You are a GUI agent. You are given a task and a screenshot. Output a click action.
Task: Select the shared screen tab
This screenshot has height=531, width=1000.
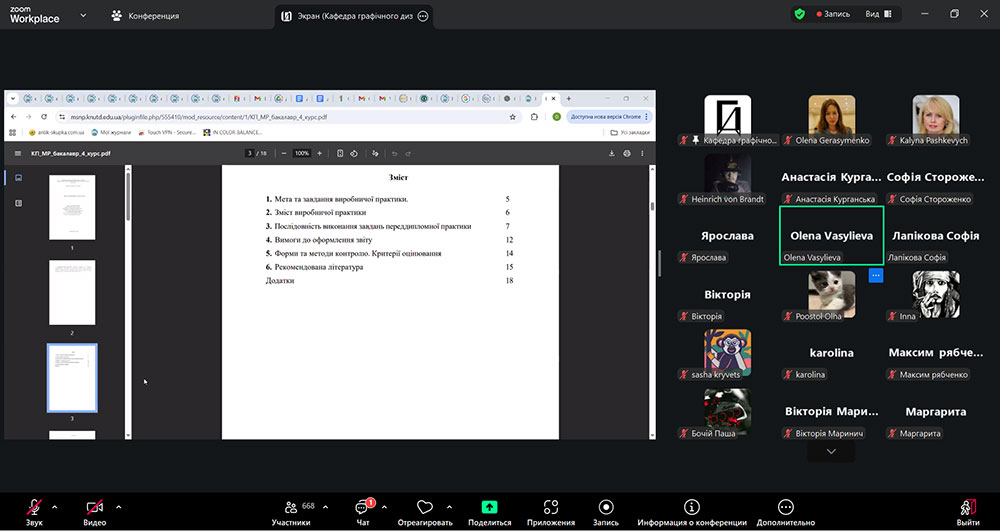[355, 16]
